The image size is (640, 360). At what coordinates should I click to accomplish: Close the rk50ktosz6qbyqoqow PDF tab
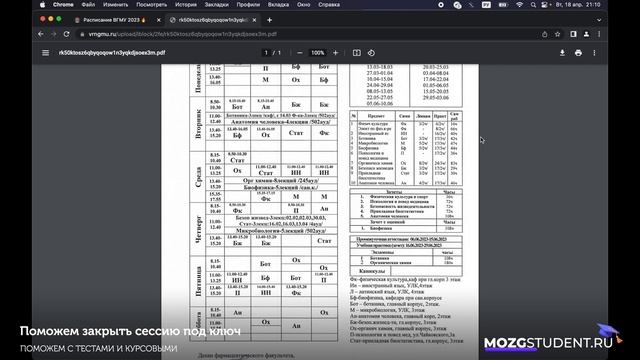(254, 20)
